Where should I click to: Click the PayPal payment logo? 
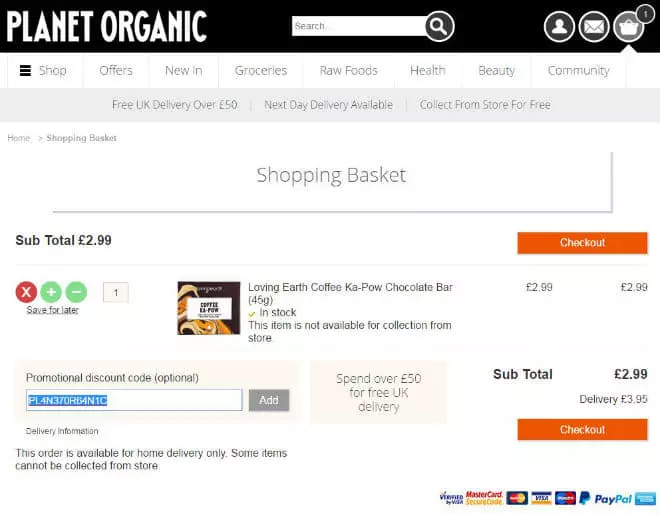coord(606,499)
